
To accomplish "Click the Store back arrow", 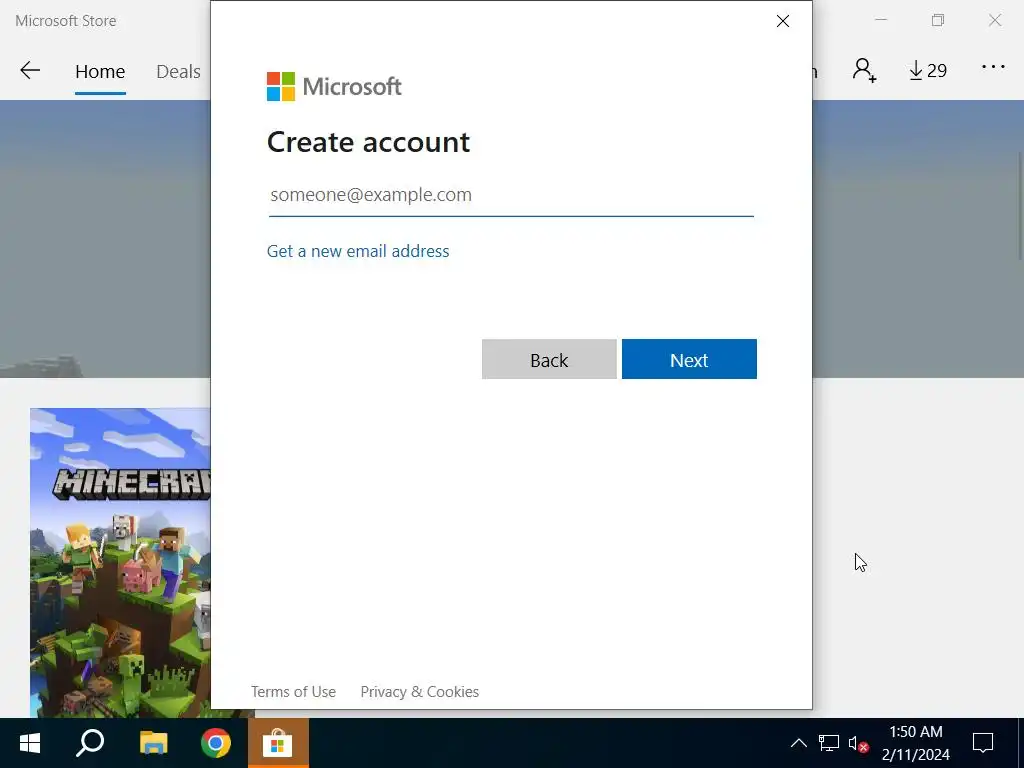I will pos(30,71).
